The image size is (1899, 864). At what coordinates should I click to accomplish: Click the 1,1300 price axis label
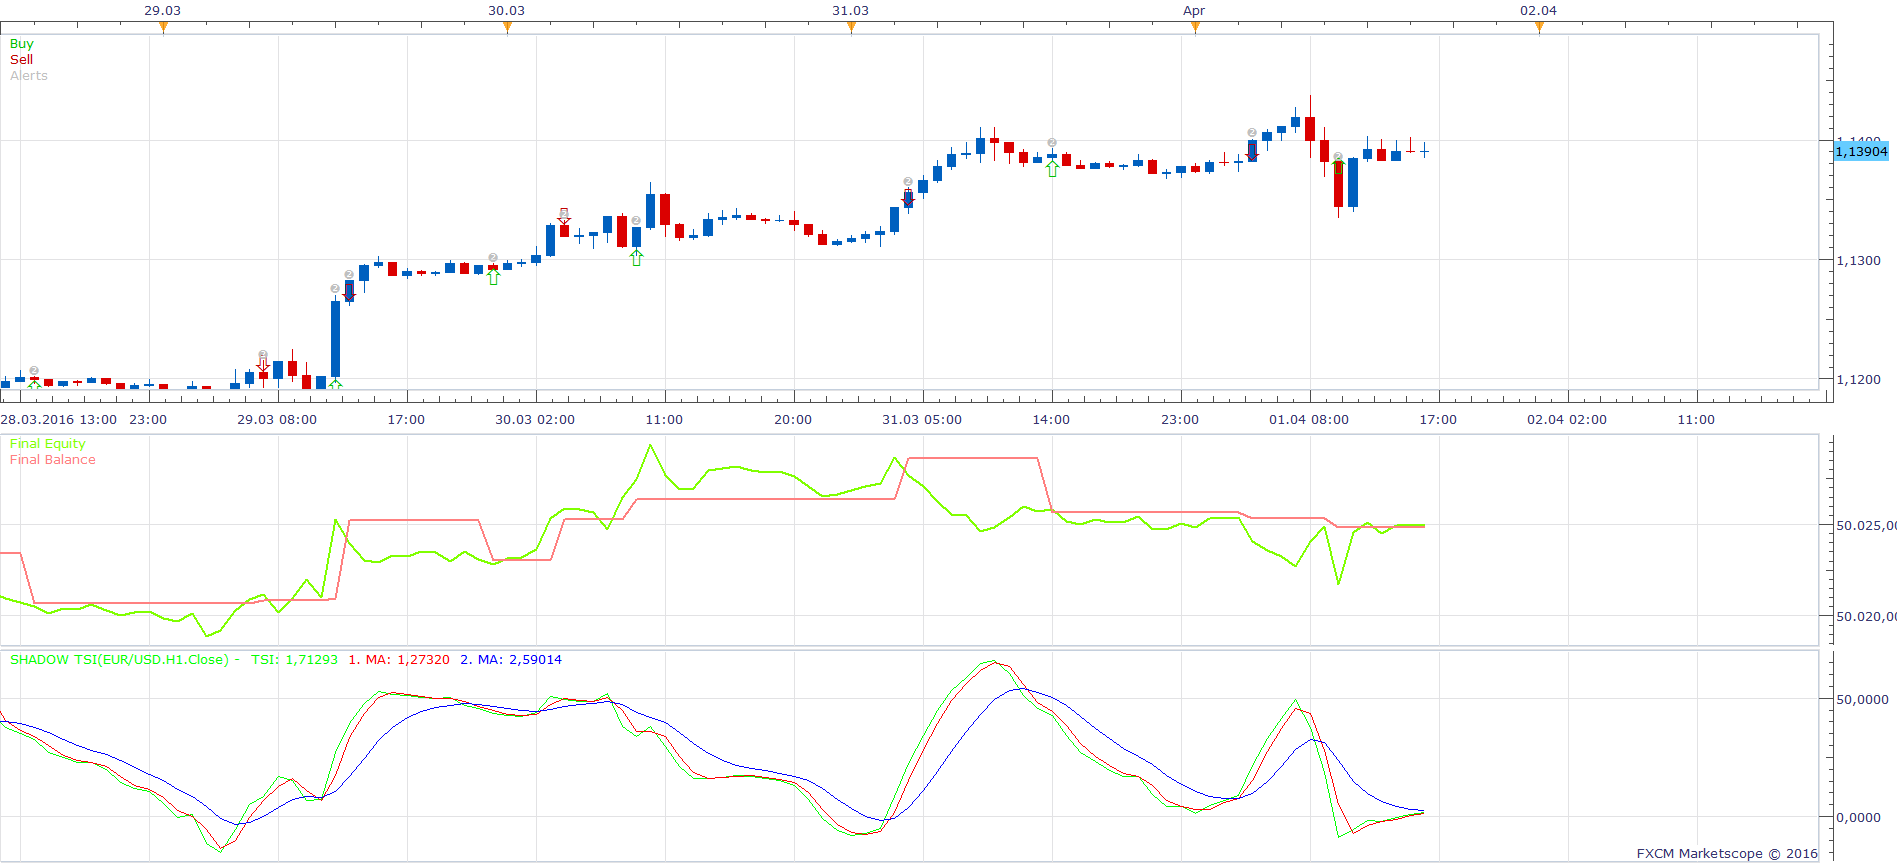coord(1858,261)
